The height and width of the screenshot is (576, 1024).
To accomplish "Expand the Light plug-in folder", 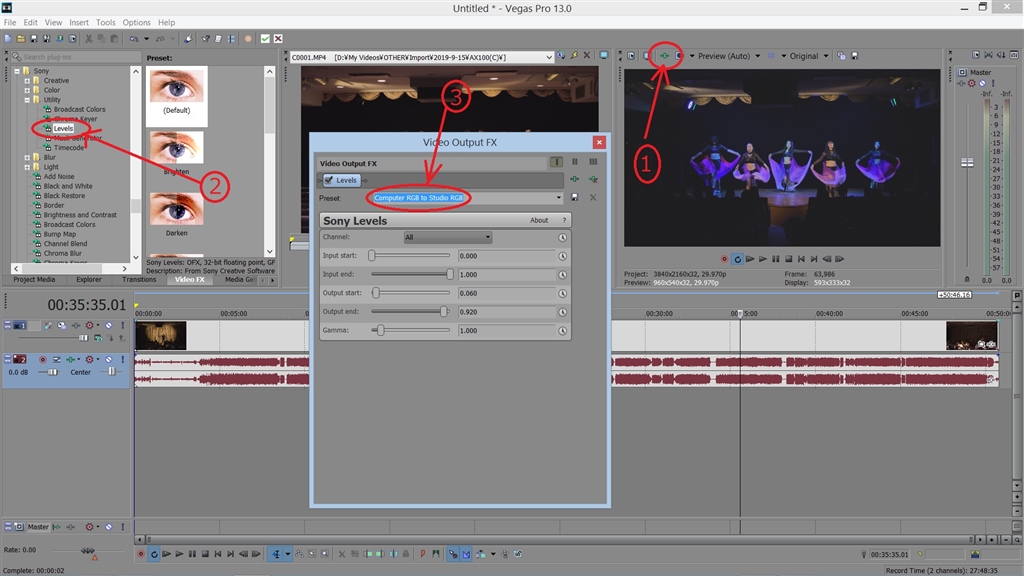I will pyautogui.click(x=27, y=167).
